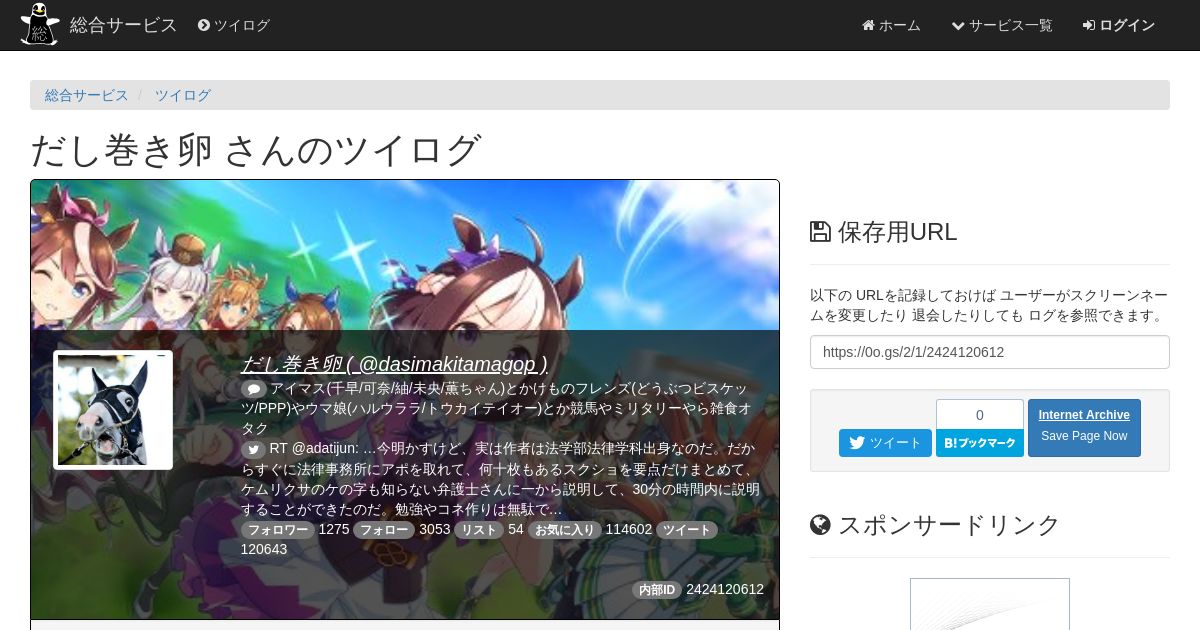This screenshot has width=1200, height=630.
Task: Click the login arrow icon in navbar
Action: 1088,25
